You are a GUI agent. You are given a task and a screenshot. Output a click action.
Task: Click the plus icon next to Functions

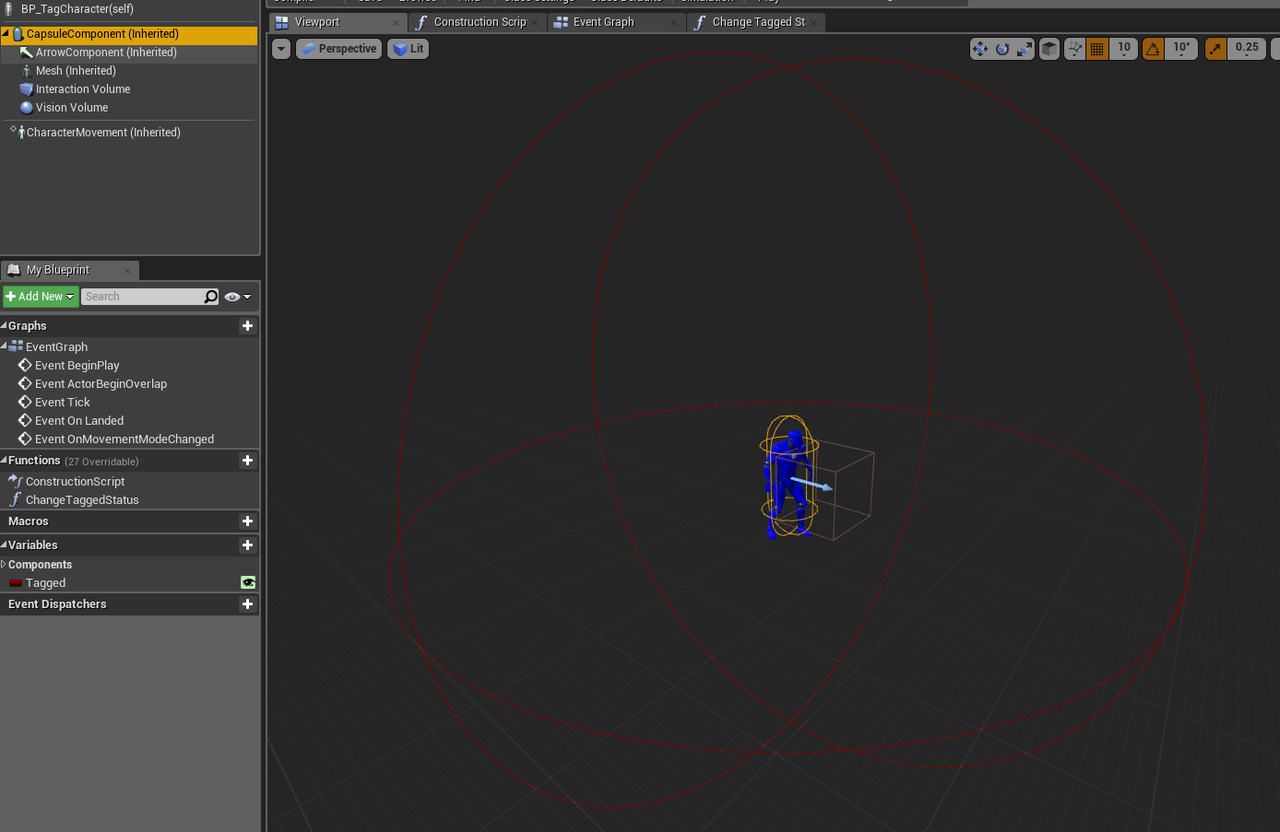pyautogui.click(x=247, y=461)
